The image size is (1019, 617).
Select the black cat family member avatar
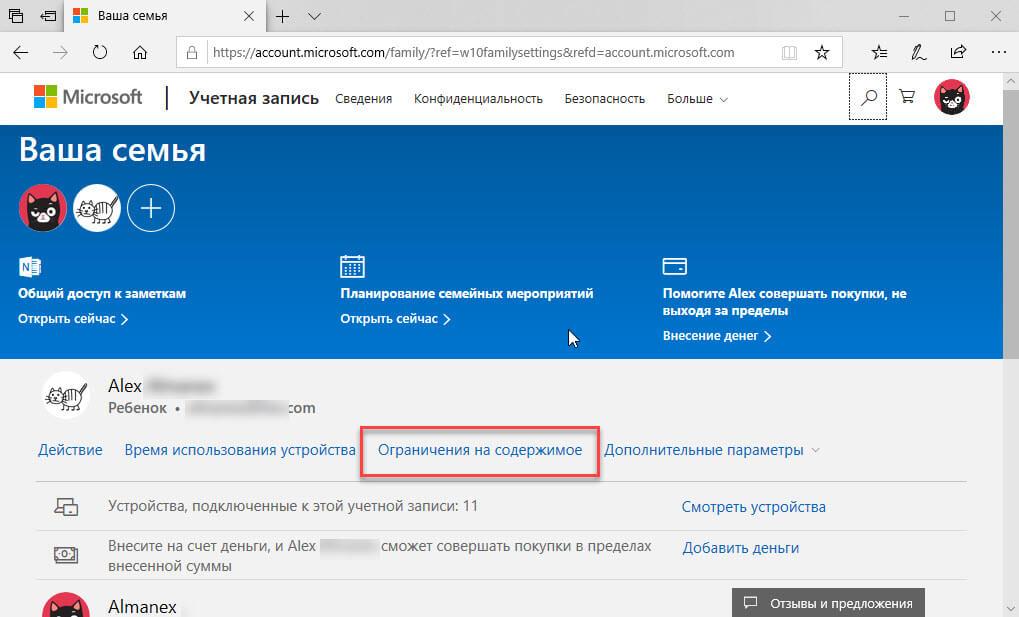tap(43, 208)
